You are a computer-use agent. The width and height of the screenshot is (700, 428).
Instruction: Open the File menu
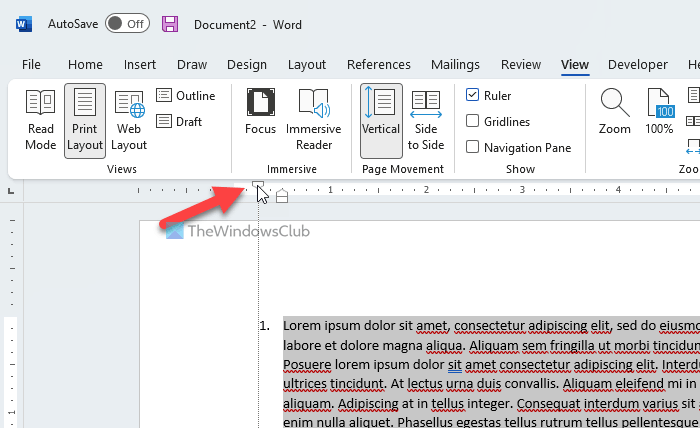tap(31, 65)
